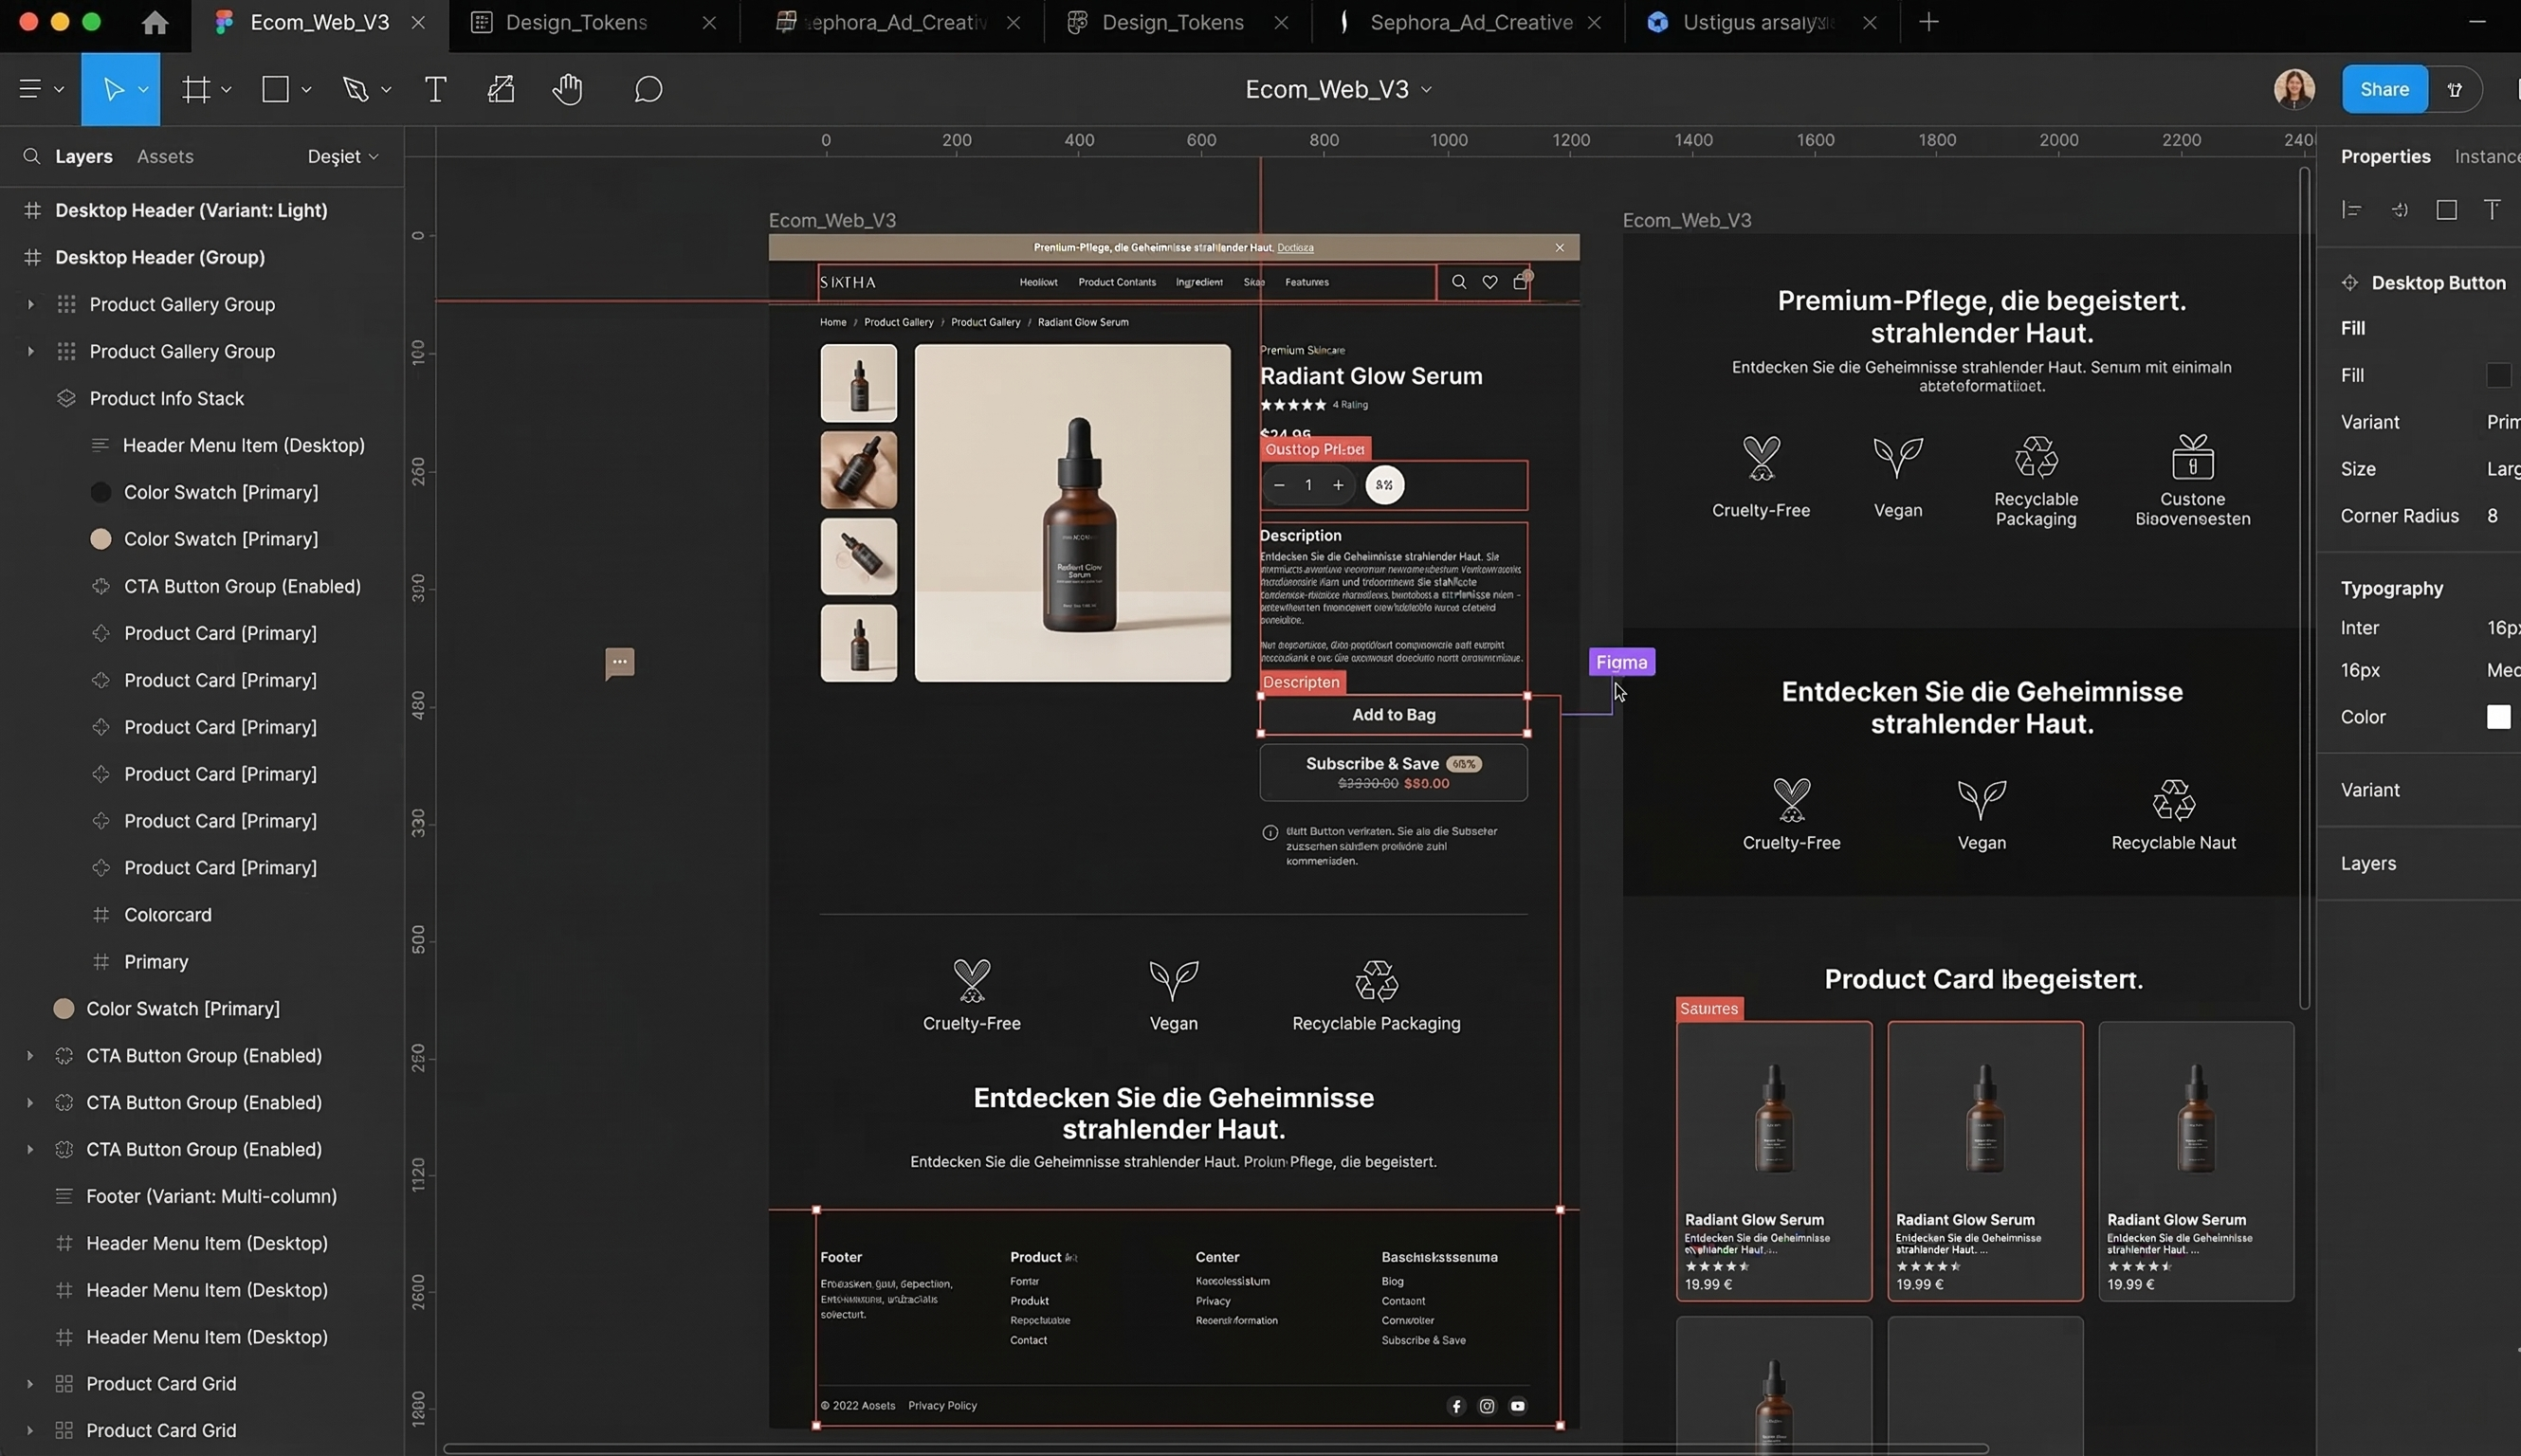Image resolution: width=2521 pixels, height=1456 pixels.
Task: Select the Move tool
Action: click(114, 89)
